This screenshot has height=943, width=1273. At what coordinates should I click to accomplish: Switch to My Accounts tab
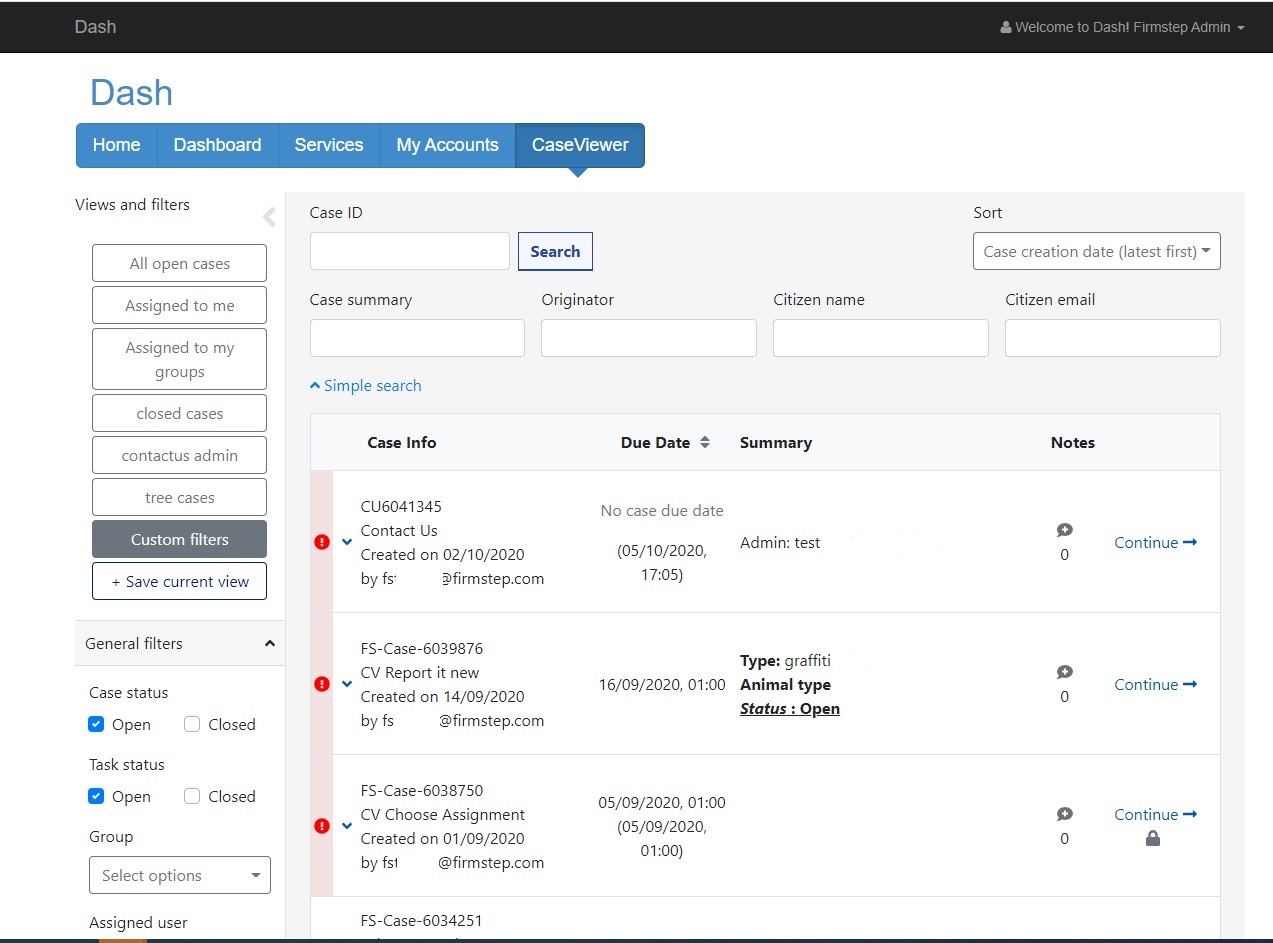pos(447,145)
